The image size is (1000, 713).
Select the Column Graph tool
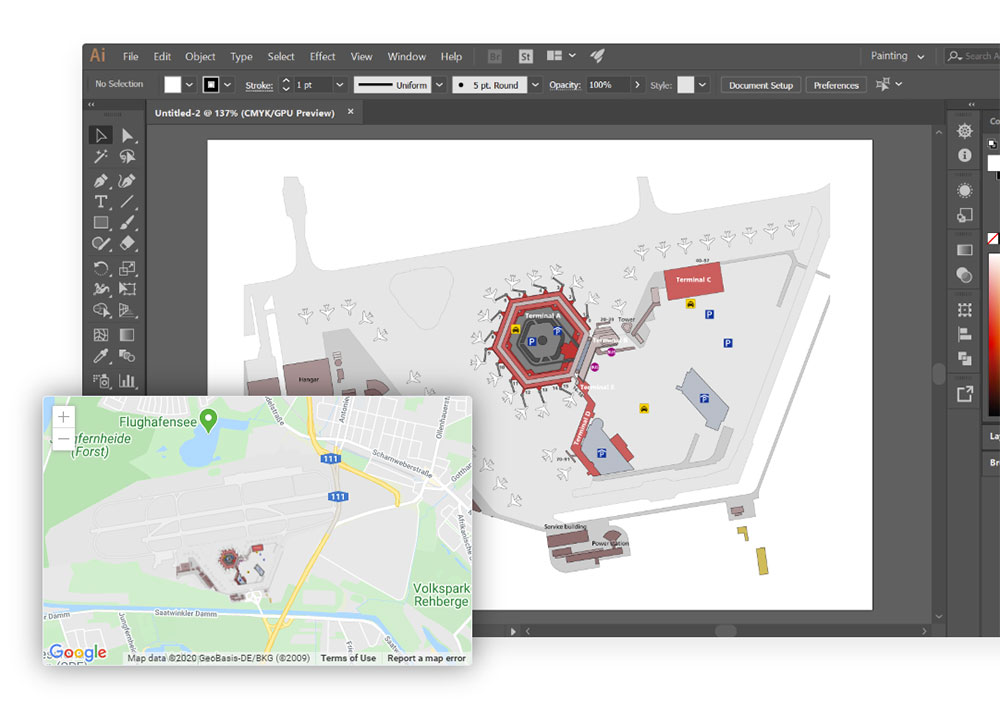tap(127, 381)
